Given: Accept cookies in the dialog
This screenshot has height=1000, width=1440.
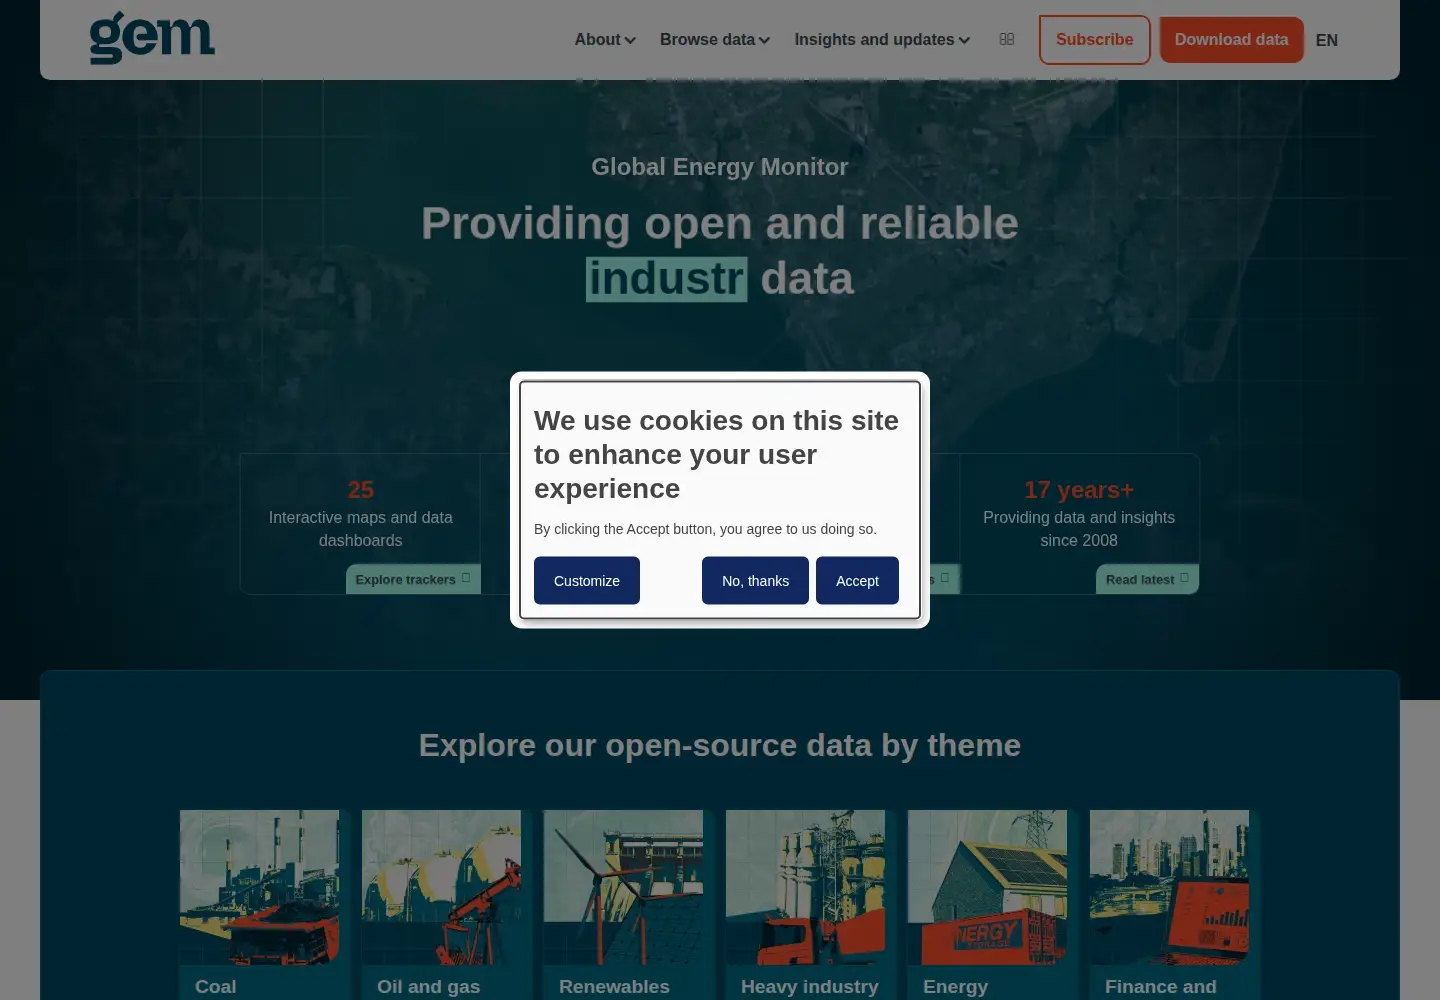Looking at the screenshot, I should (857, 581).
